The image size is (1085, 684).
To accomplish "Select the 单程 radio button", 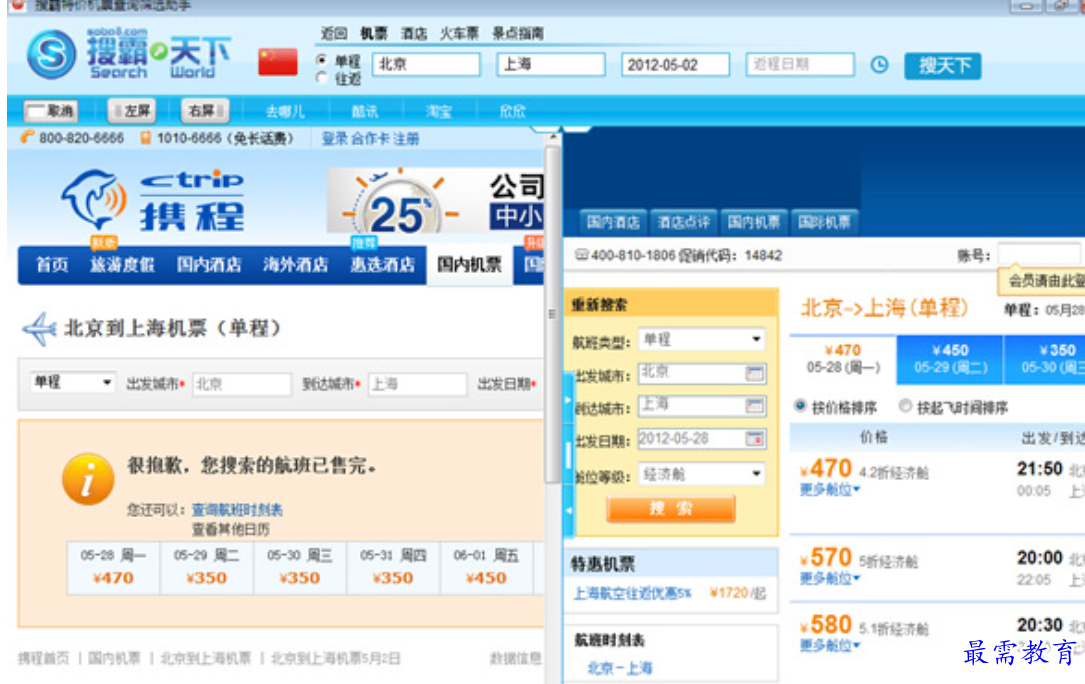I will click(x=321, y=60).
